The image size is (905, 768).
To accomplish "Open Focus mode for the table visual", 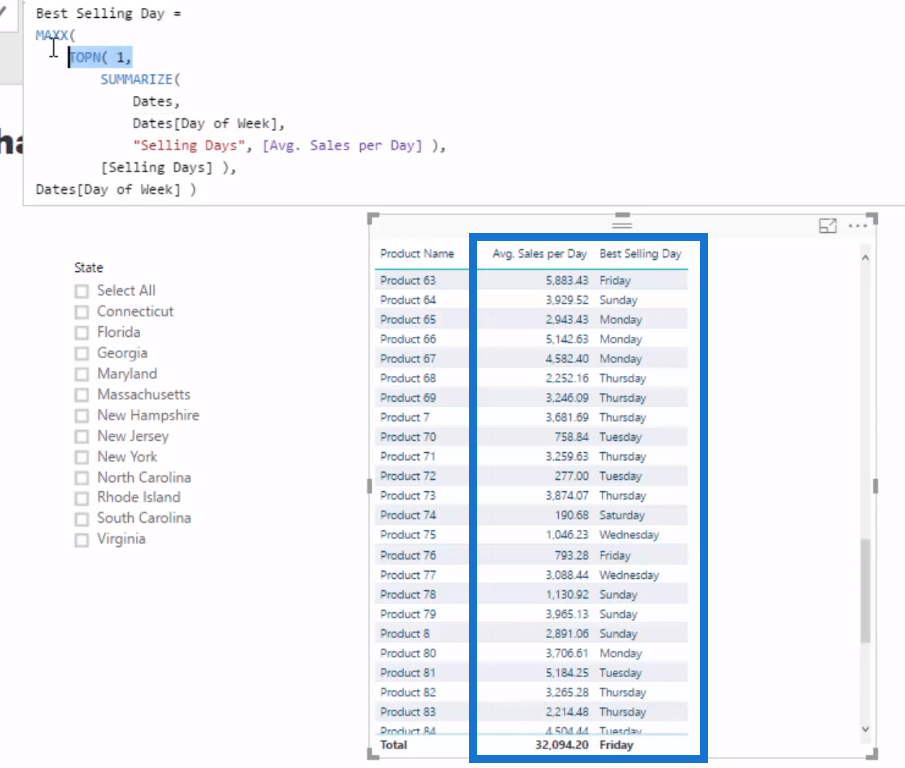I will (828, 226).
